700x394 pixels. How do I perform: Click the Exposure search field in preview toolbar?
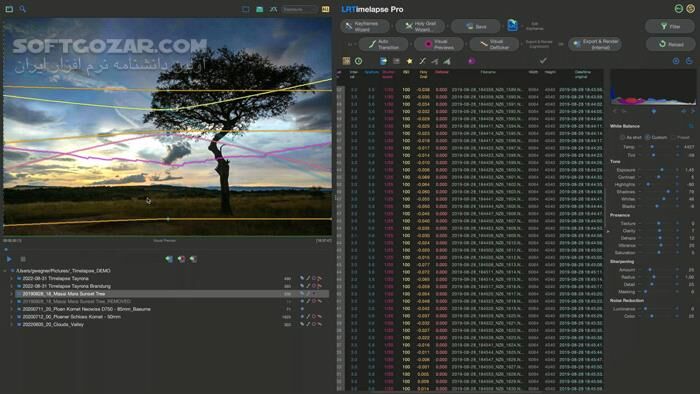pyautogui.click(x=300, y=9)
